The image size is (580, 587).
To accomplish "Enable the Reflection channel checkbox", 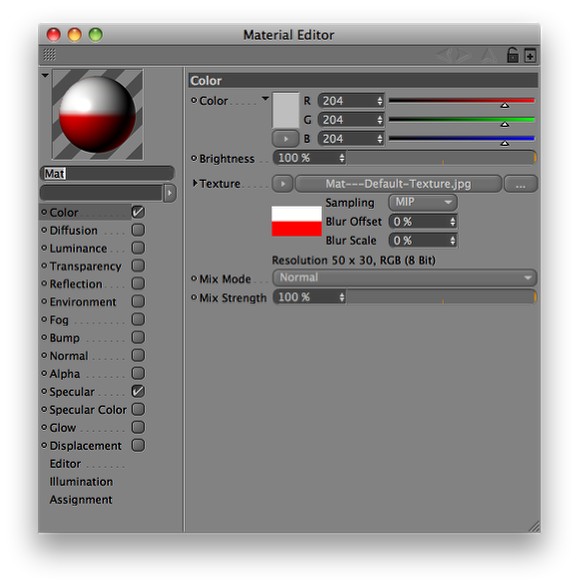I will click(138, 284).
